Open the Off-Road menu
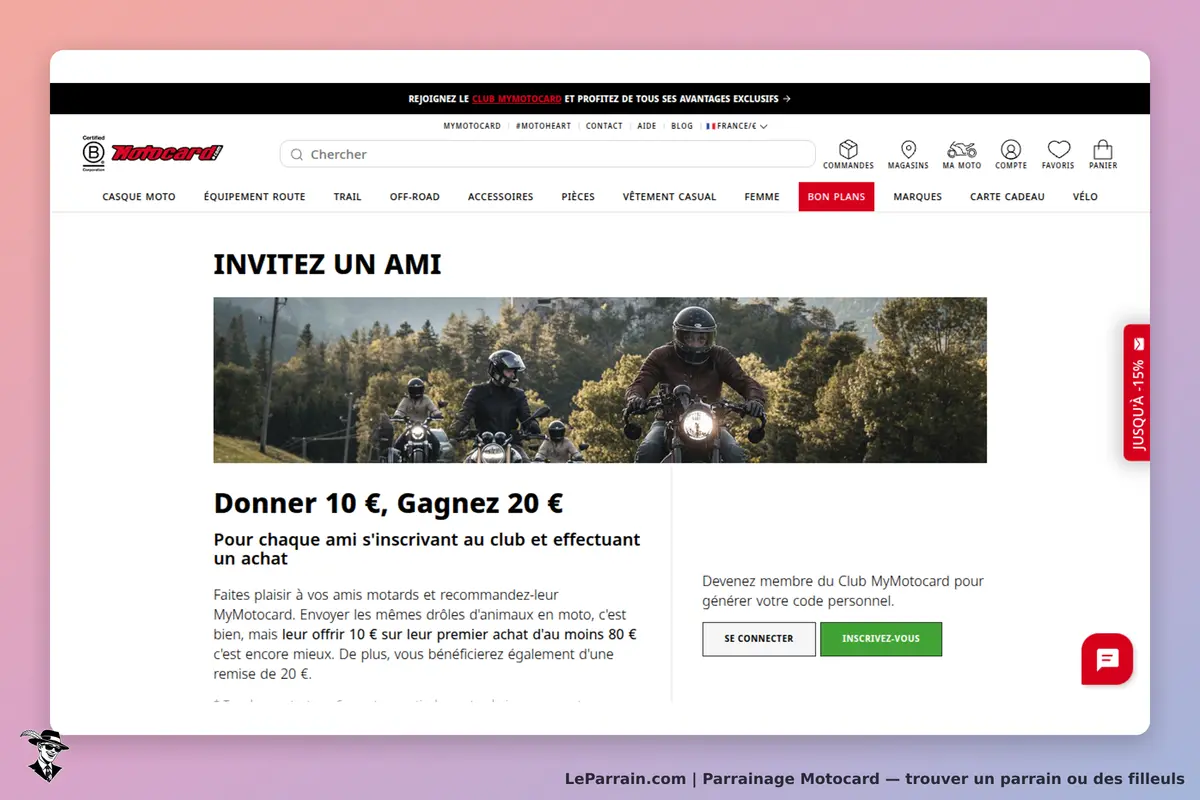Viewport: 1200px width, 800px height. coord(415,197)
